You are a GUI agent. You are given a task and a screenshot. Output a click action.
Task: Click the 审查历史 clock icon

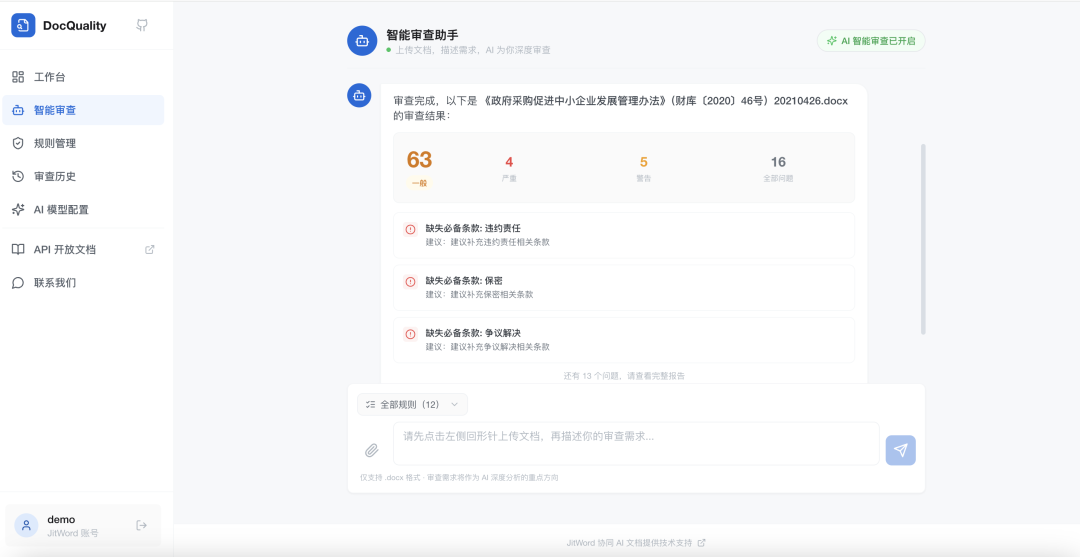click(x=18, y=176)
